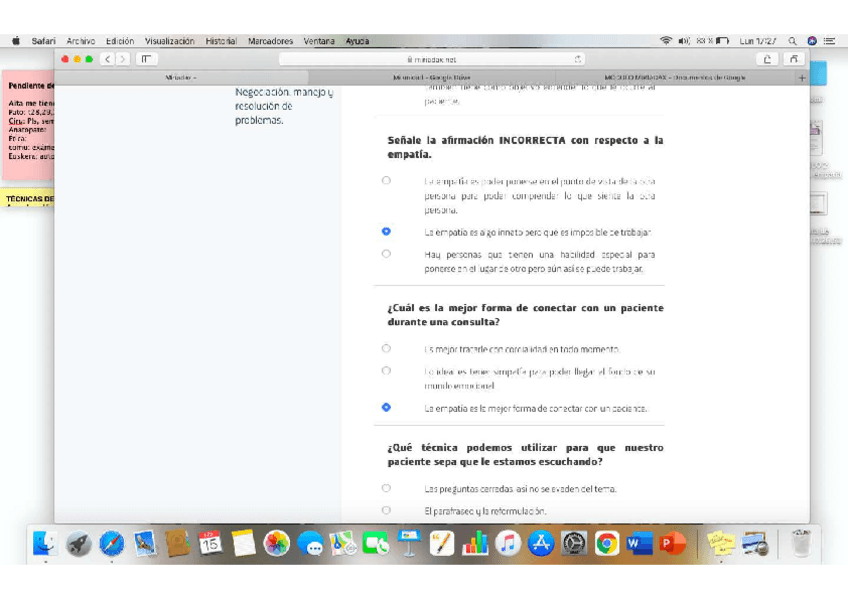
Task: Click Safari's forward arrow button
Action: [123, 59]
